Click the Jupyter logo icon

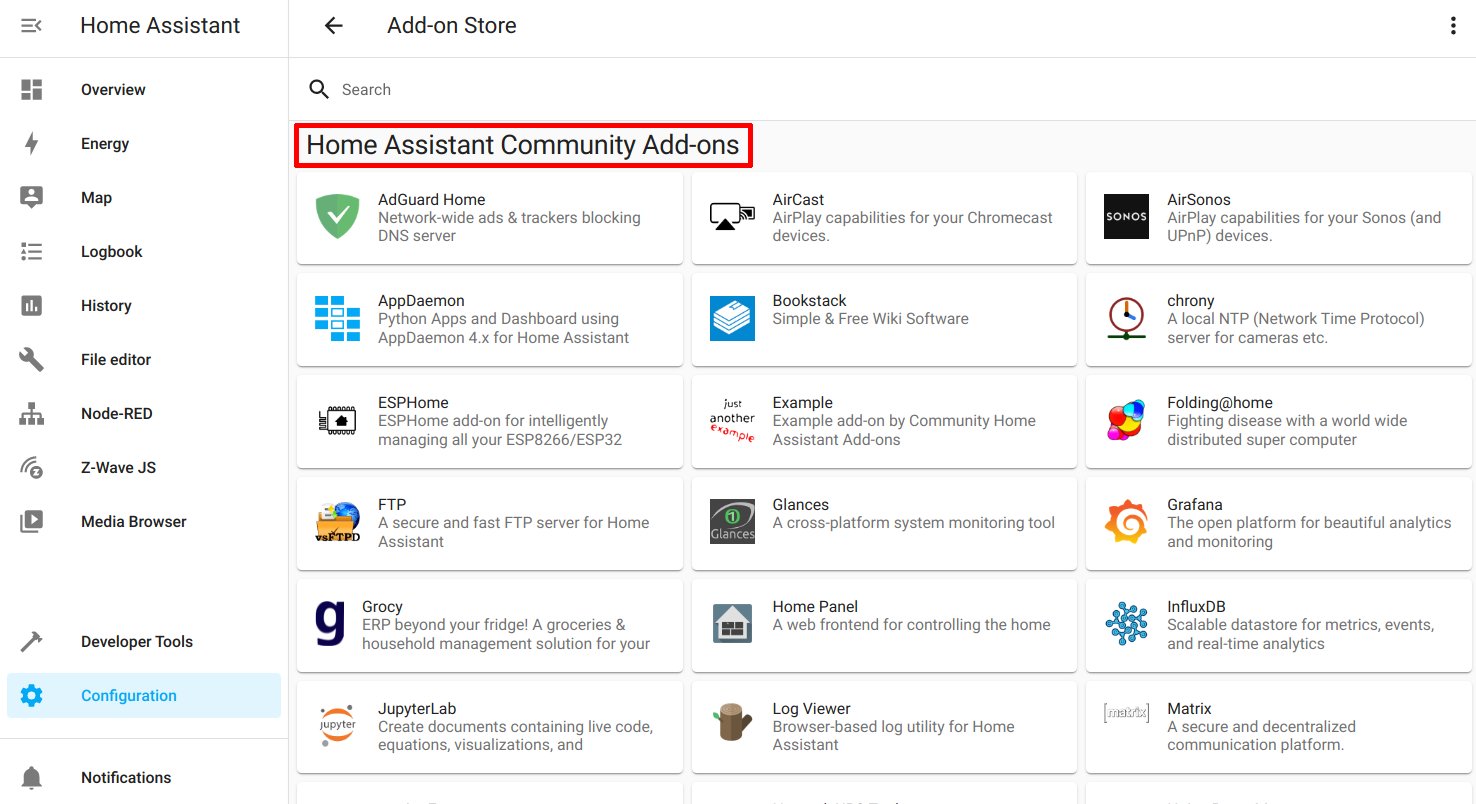[x=337, y=726]
